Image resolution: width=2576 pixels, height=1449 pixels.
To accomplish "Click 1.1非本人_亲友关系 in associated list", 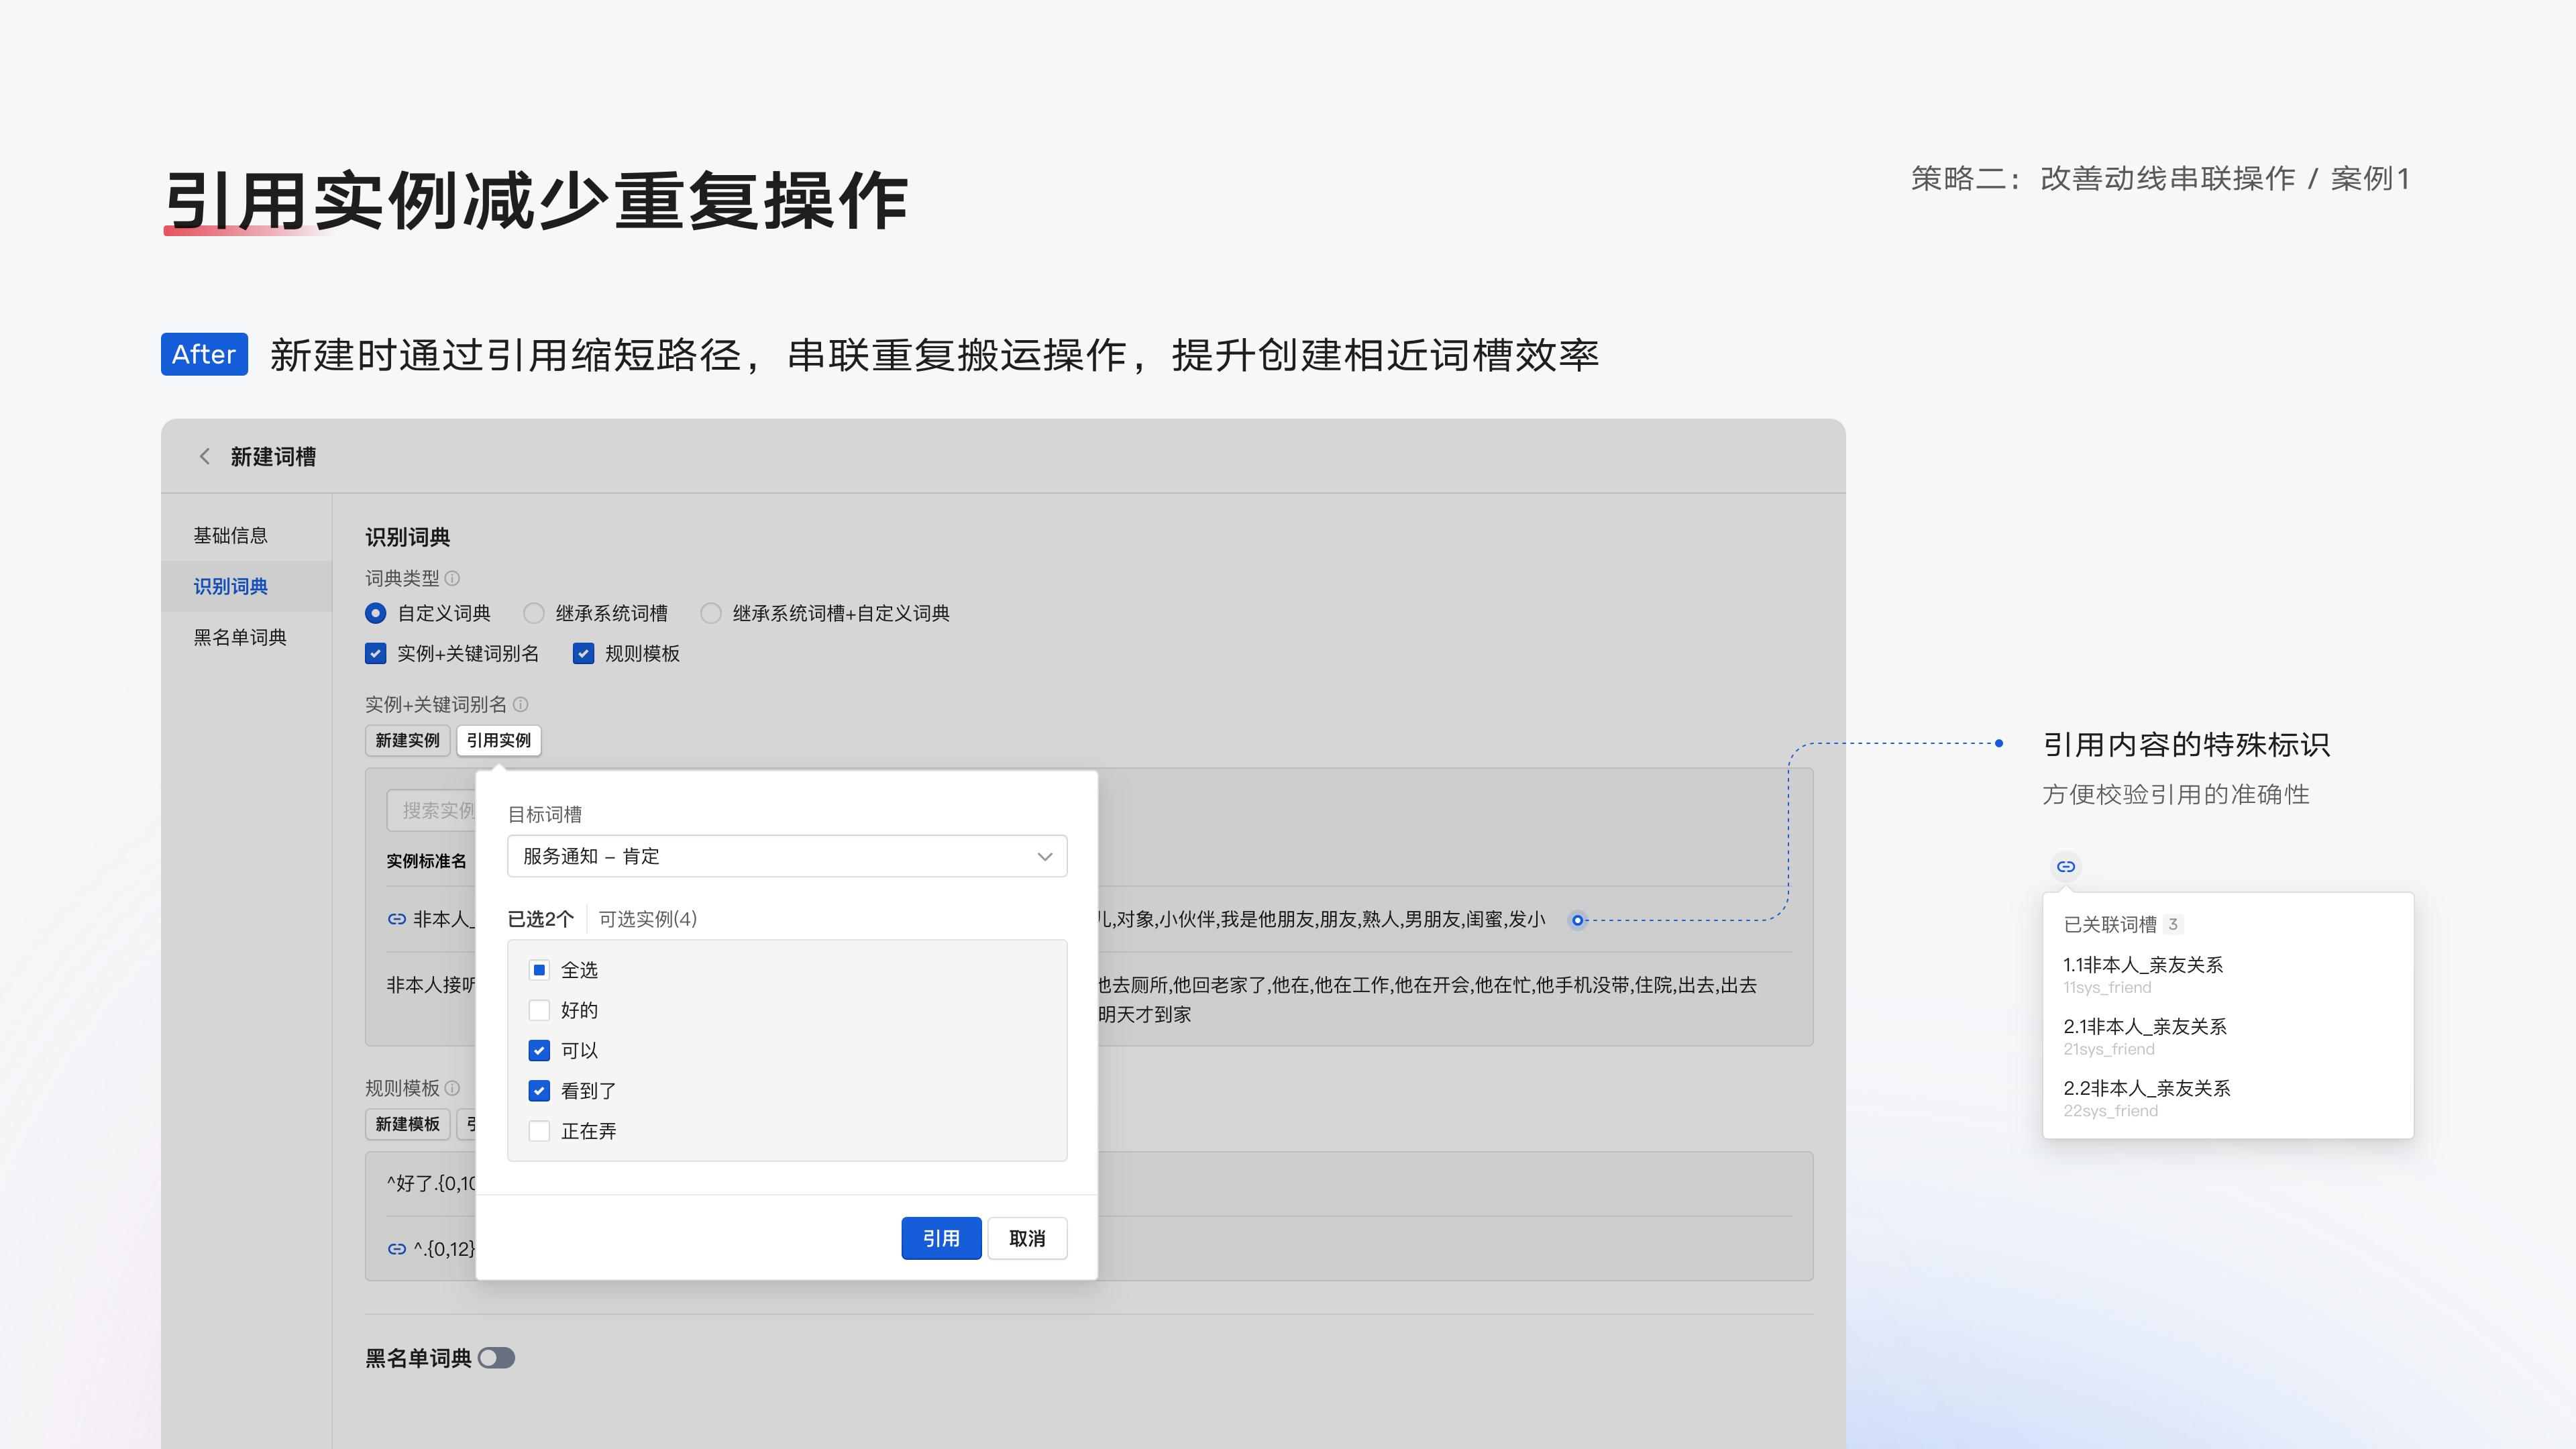I will coord(2143,964).
